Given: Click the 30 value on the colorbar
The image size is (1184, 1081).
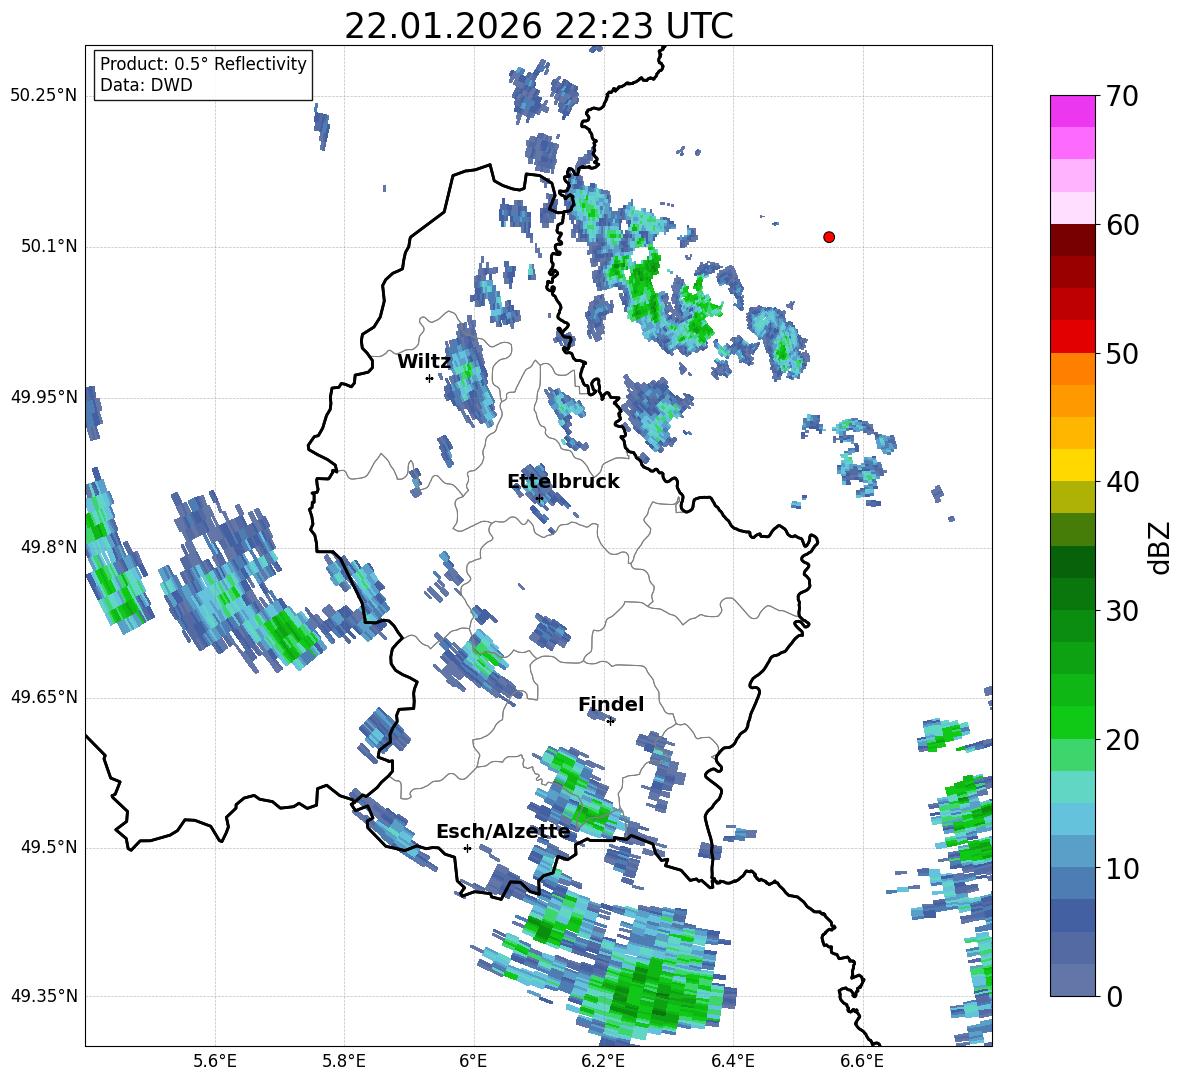Looking at the screenshot, I should click(1121, 611).
